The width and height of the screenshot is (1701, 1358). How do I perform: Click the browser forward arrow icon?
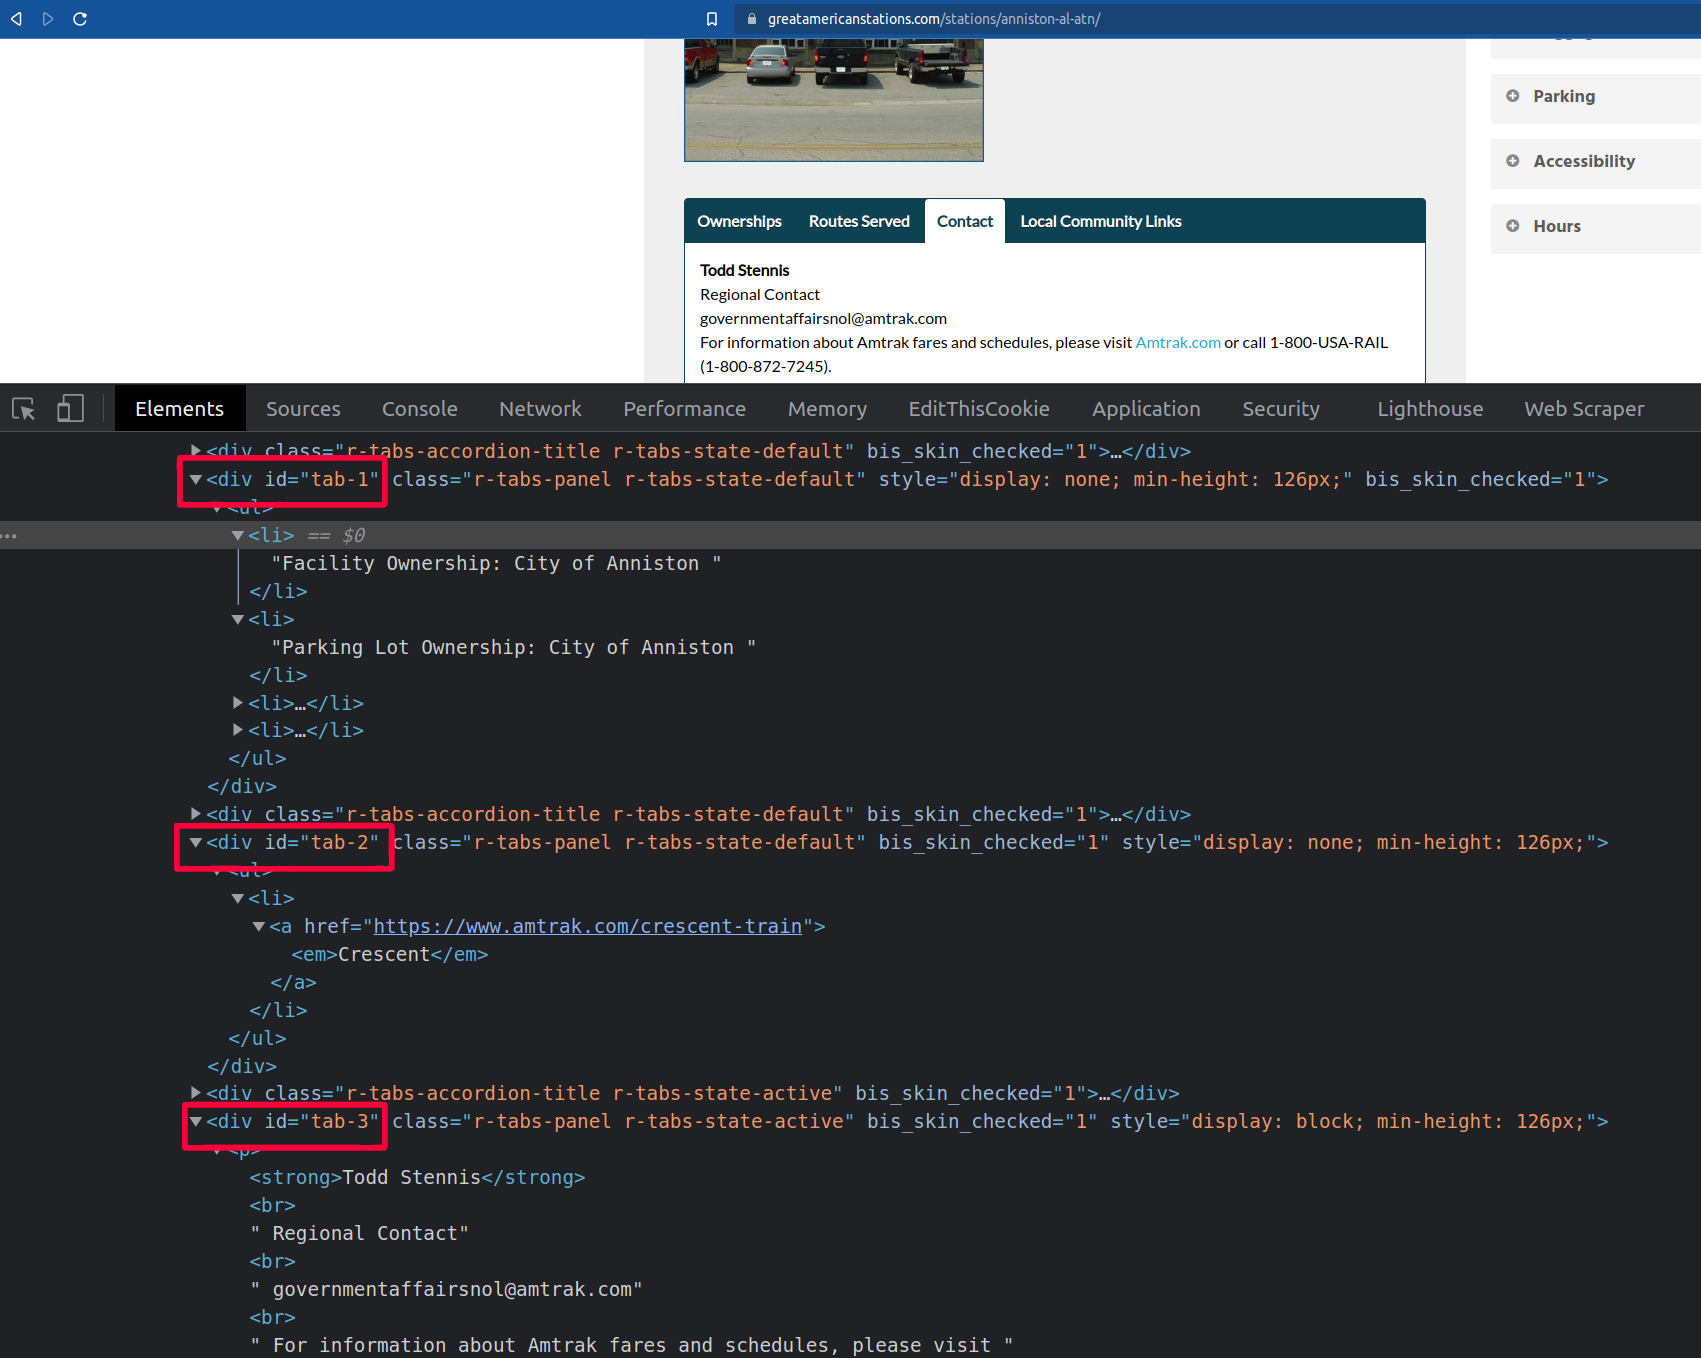[48, 19]
